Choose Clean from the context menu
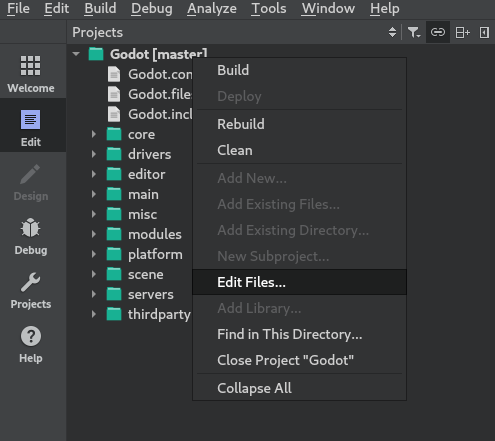Screen dimensions: 495x441 pos(299,150)
